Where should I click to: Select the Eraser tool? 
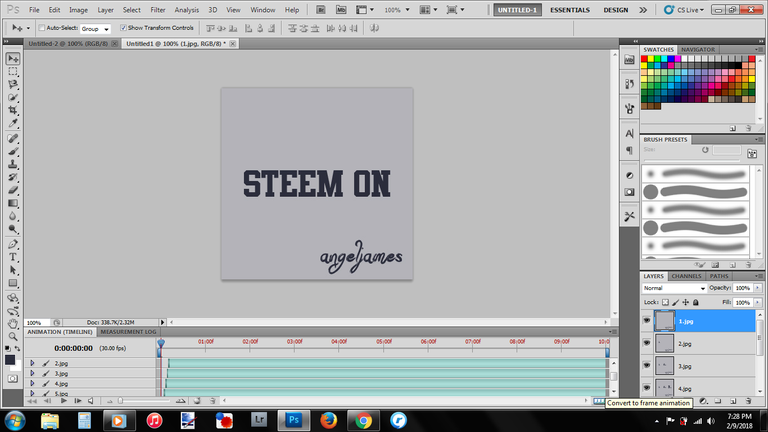click(x=13, y=190)
